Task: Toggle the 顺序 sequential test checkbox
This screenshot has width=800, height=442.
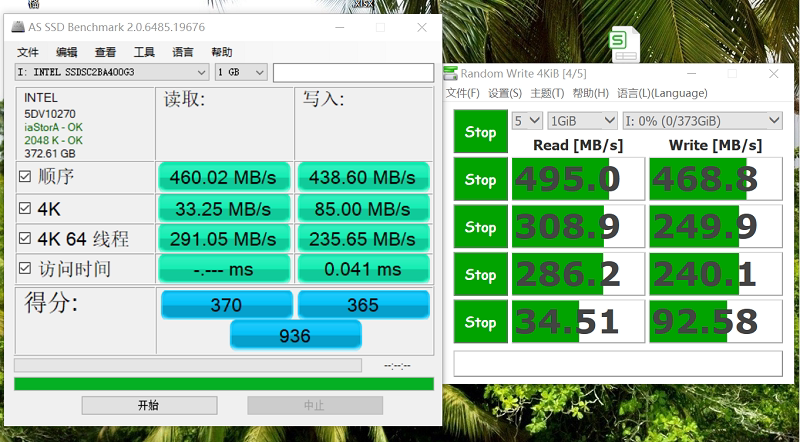Action: coord(24,177)
